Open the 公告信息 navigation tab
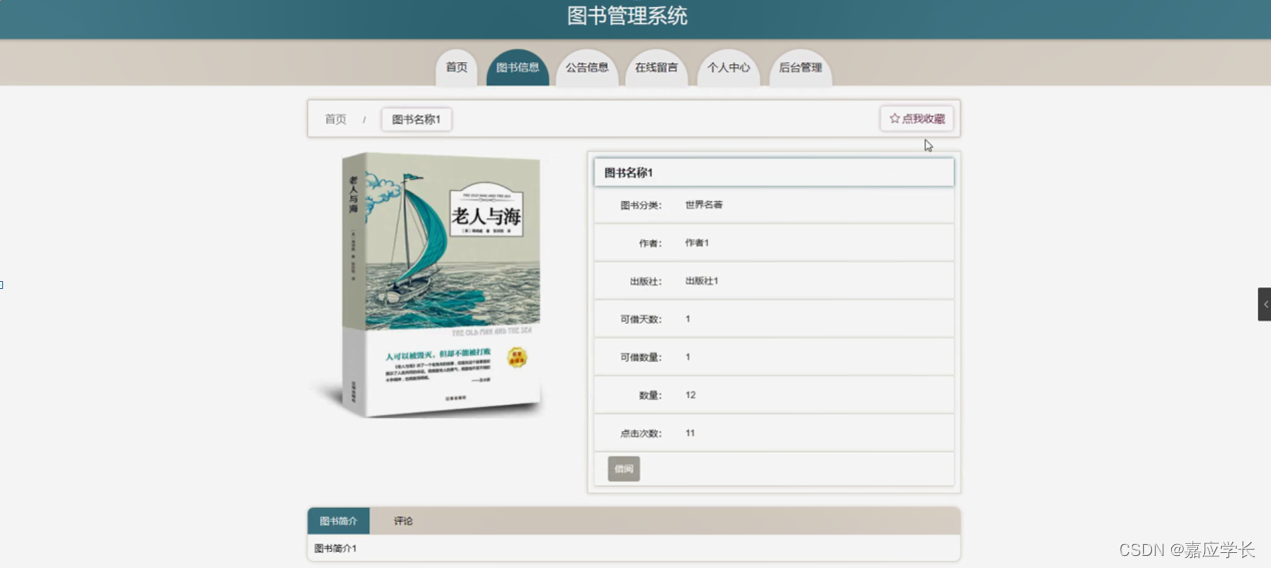Screen dimensions: 1271x568 [x=587, y=68]
